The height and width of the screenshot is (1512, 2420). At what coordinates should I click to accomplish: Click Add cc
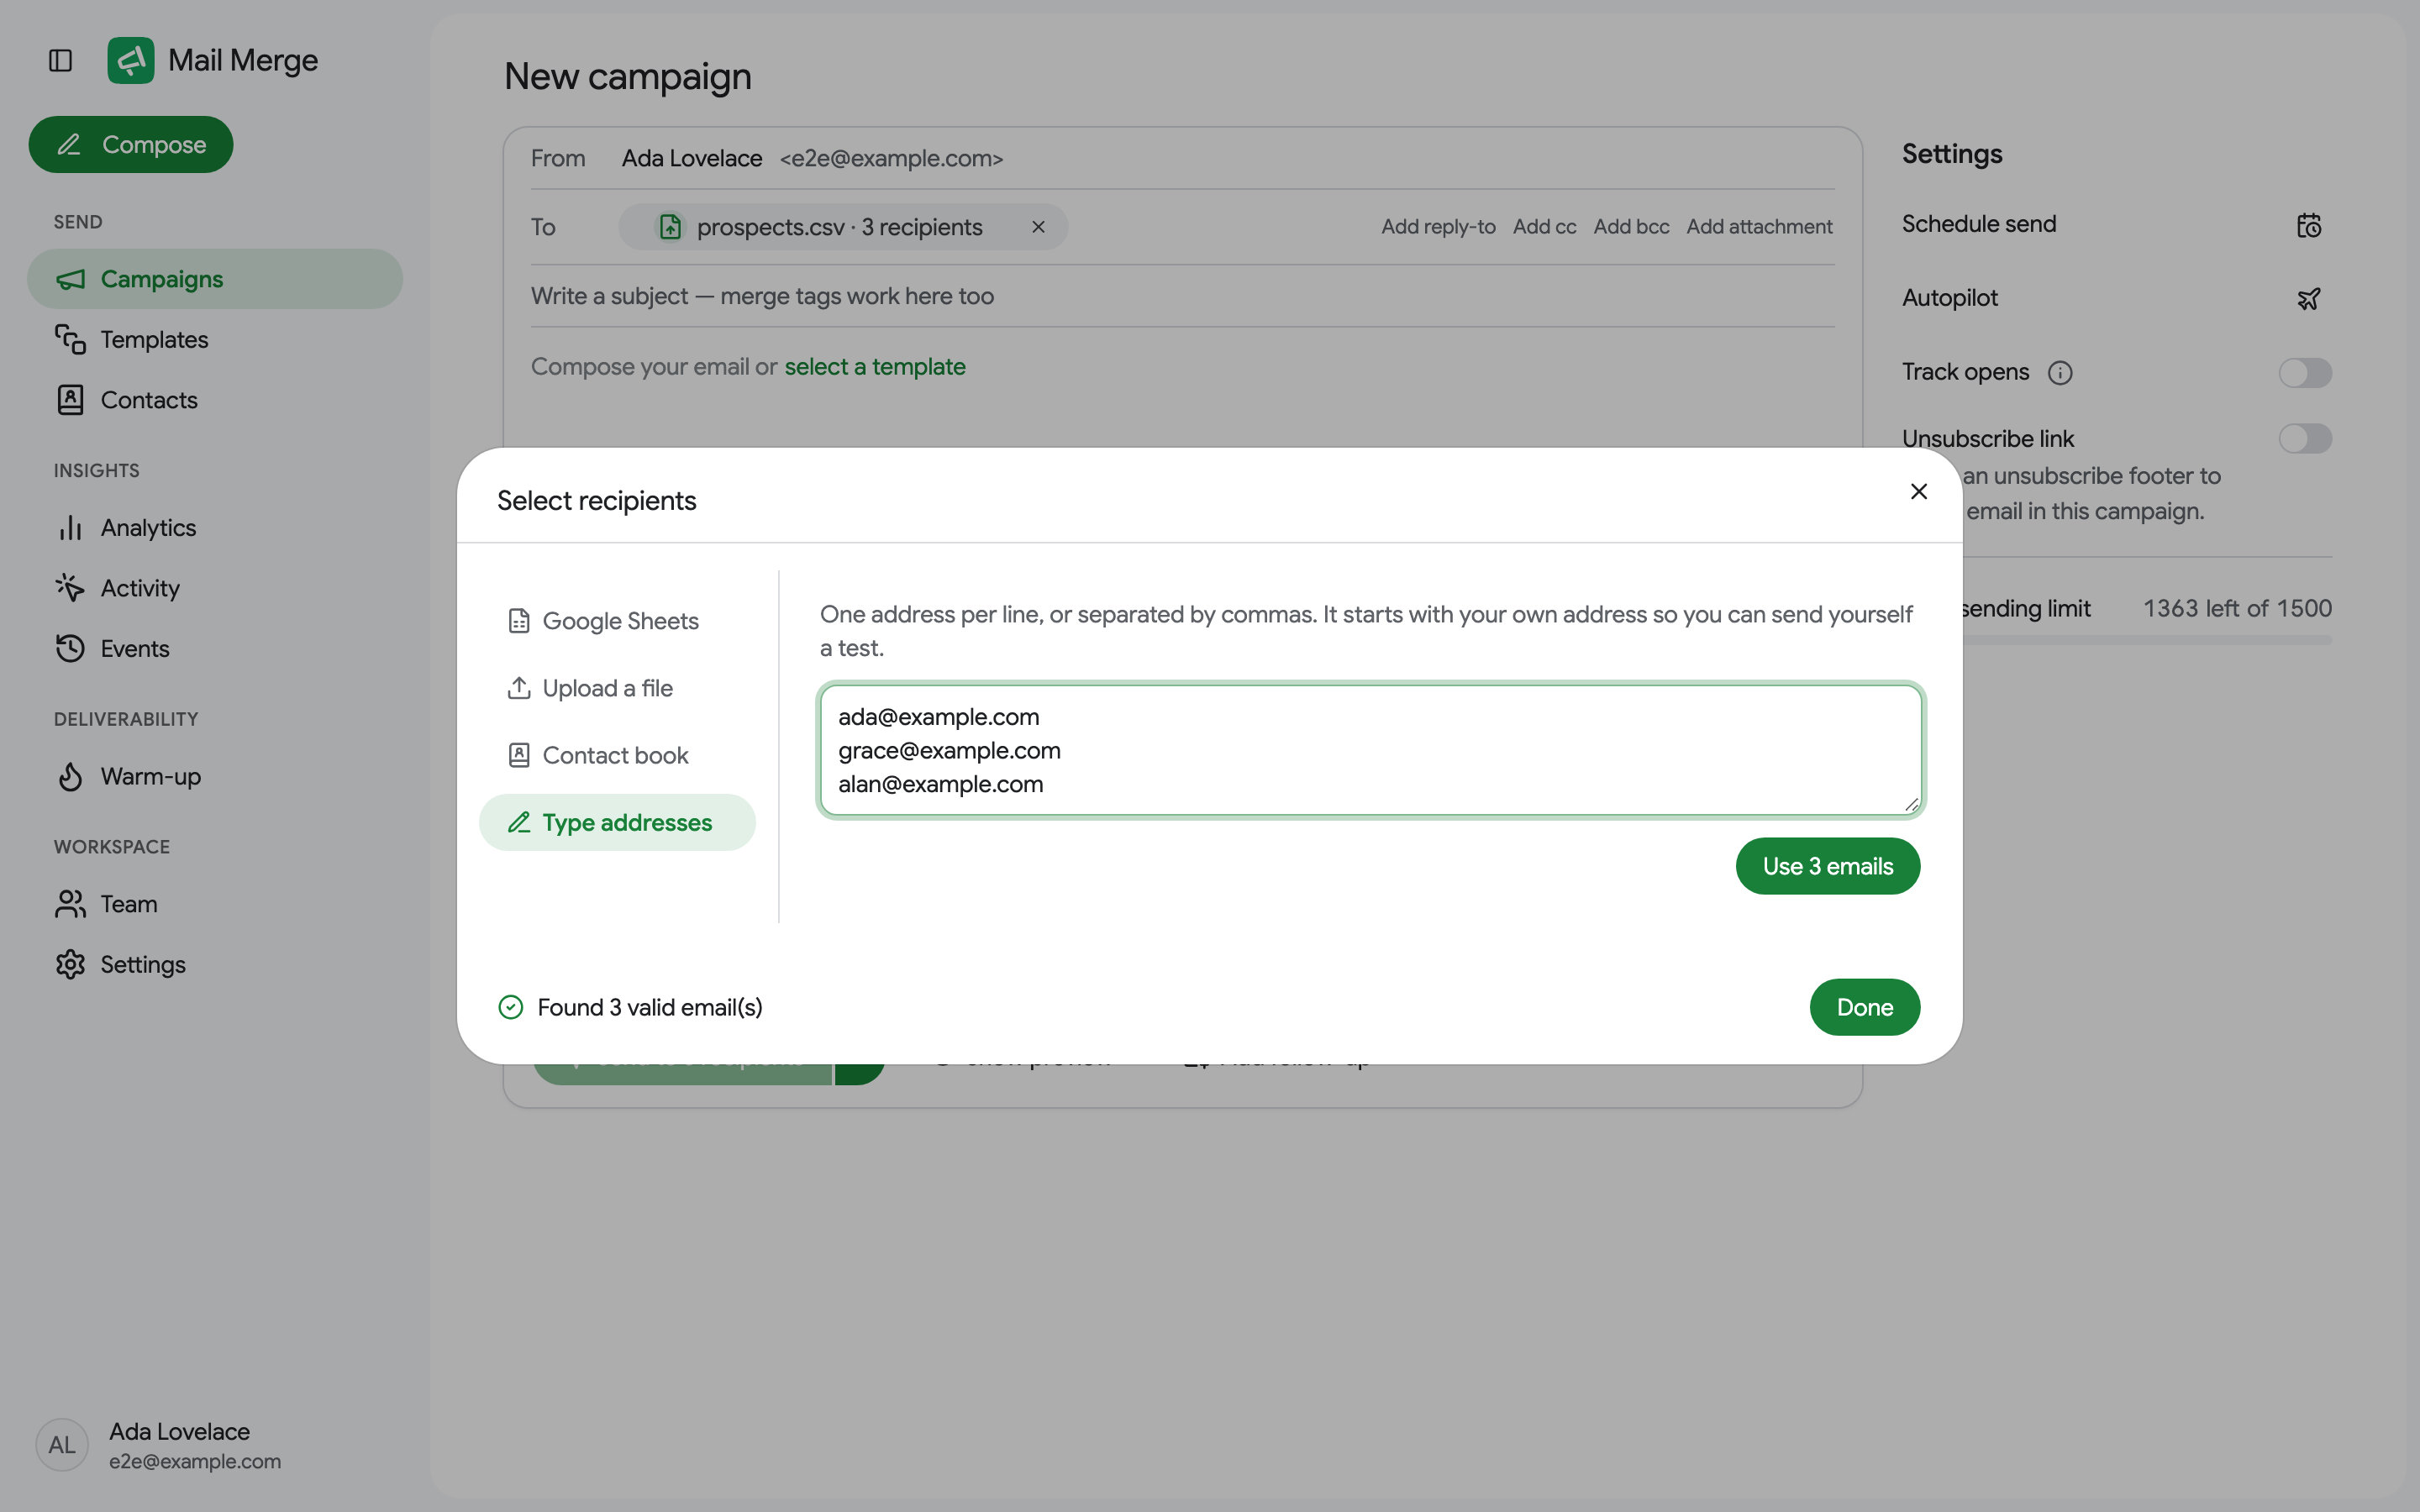[1544, 227]
